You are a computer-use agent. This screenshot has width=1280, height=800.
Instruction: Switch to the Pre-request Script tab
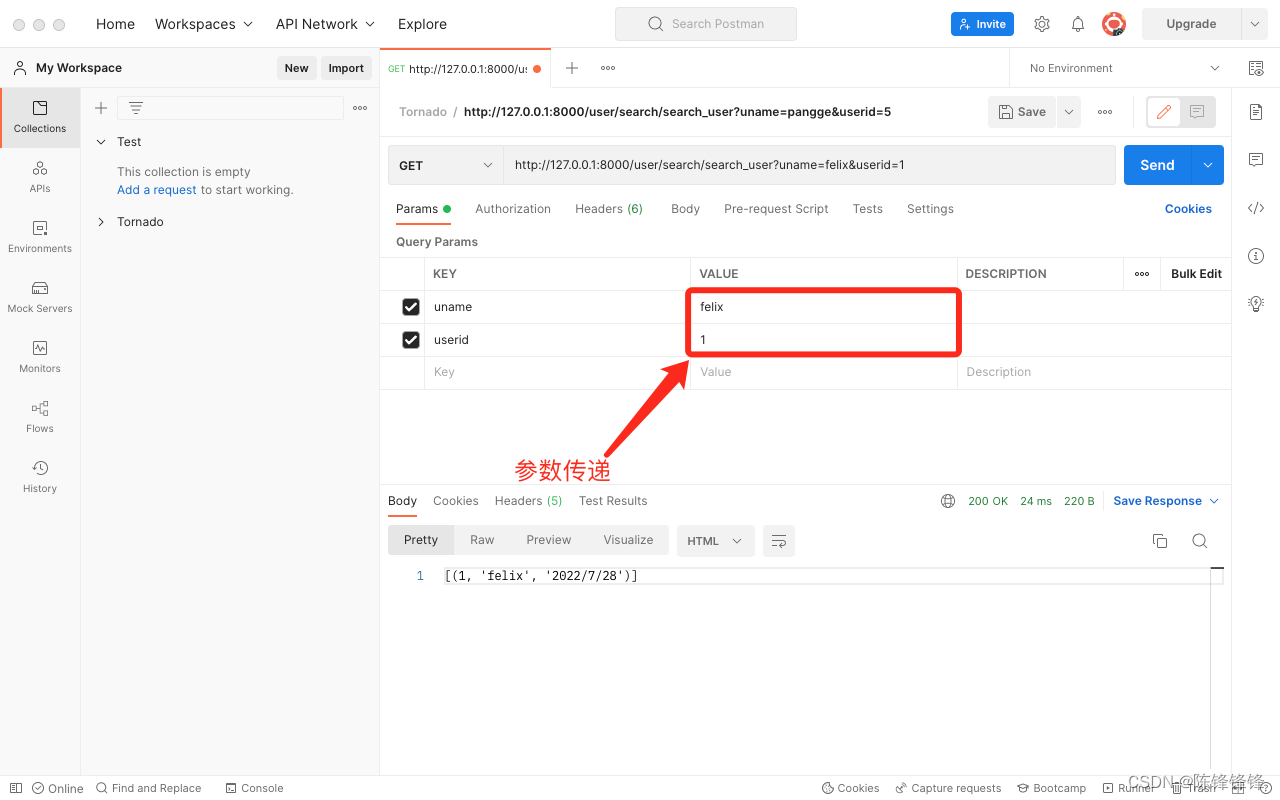coord(776,209)
